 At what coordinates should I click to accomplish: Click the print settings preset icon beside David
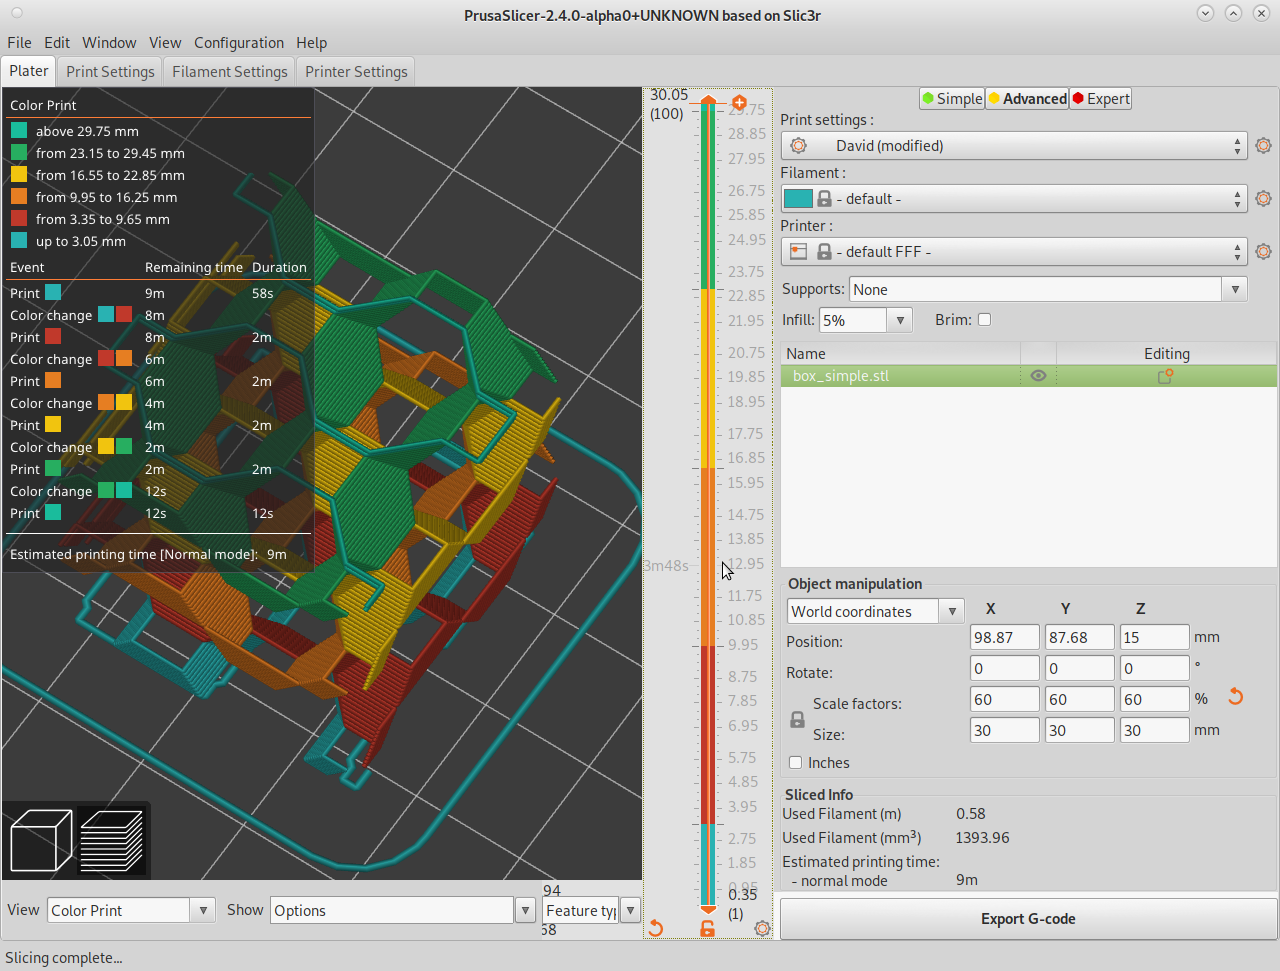798,145
